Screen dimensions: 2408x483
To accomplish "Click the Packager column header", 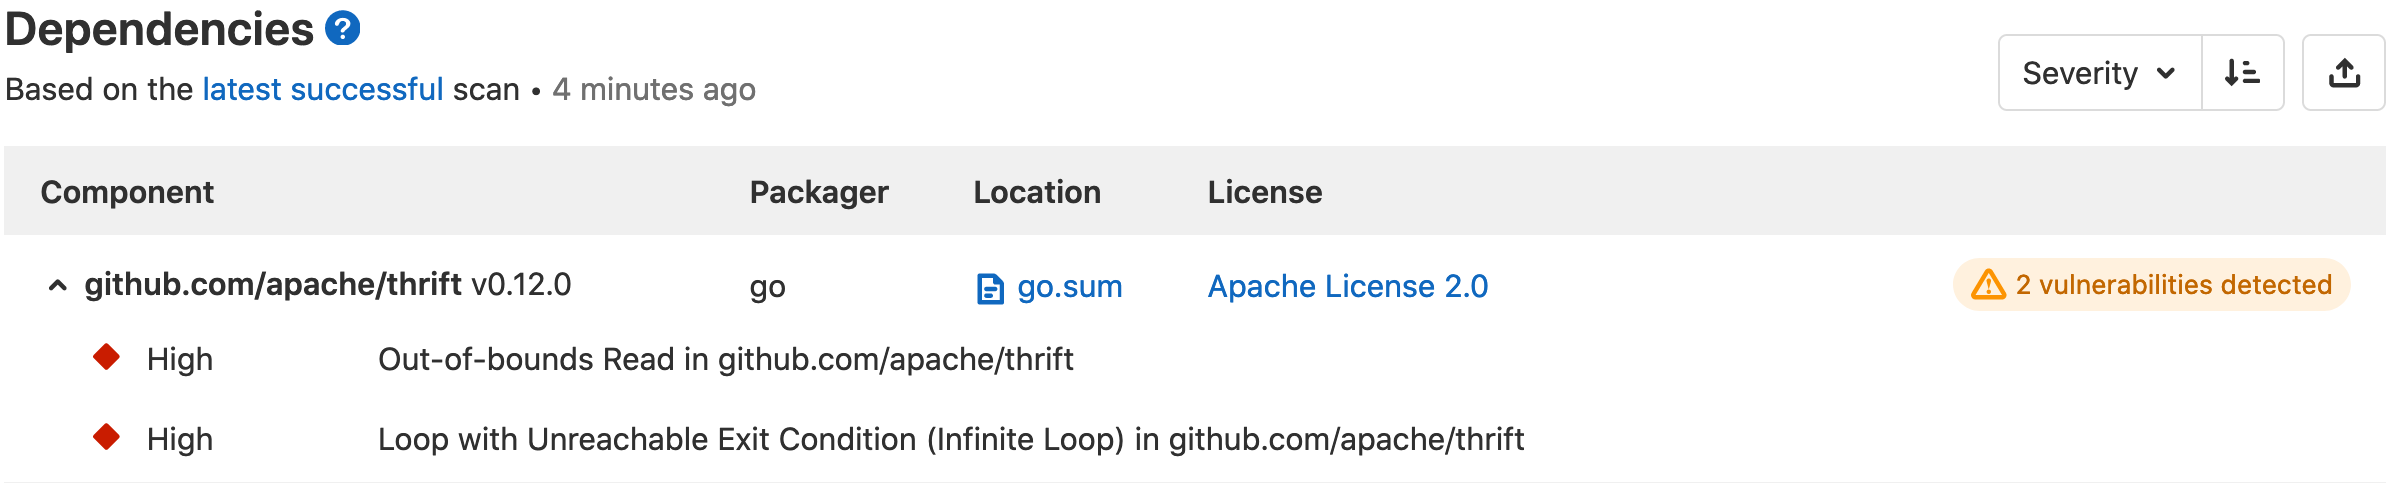I will 819,191.
